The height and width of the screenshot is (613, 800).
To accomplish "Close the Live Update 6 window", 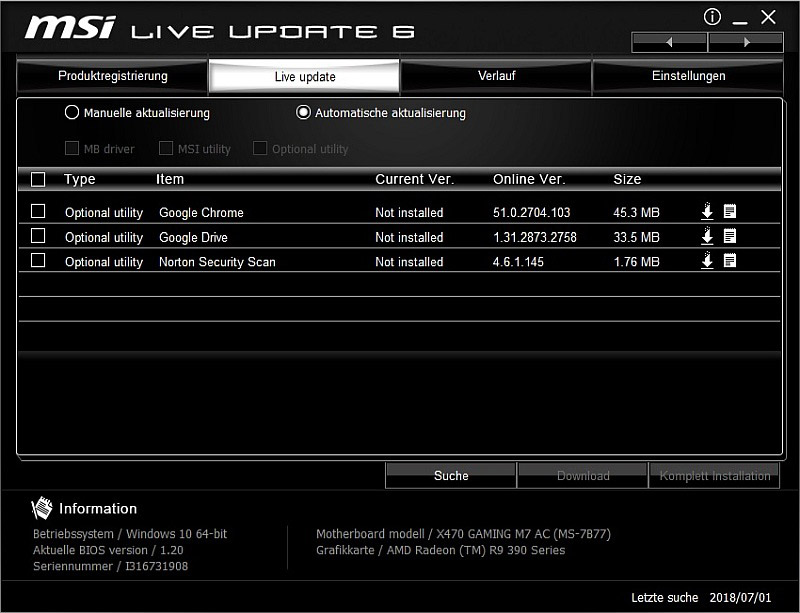I will 768,17.
